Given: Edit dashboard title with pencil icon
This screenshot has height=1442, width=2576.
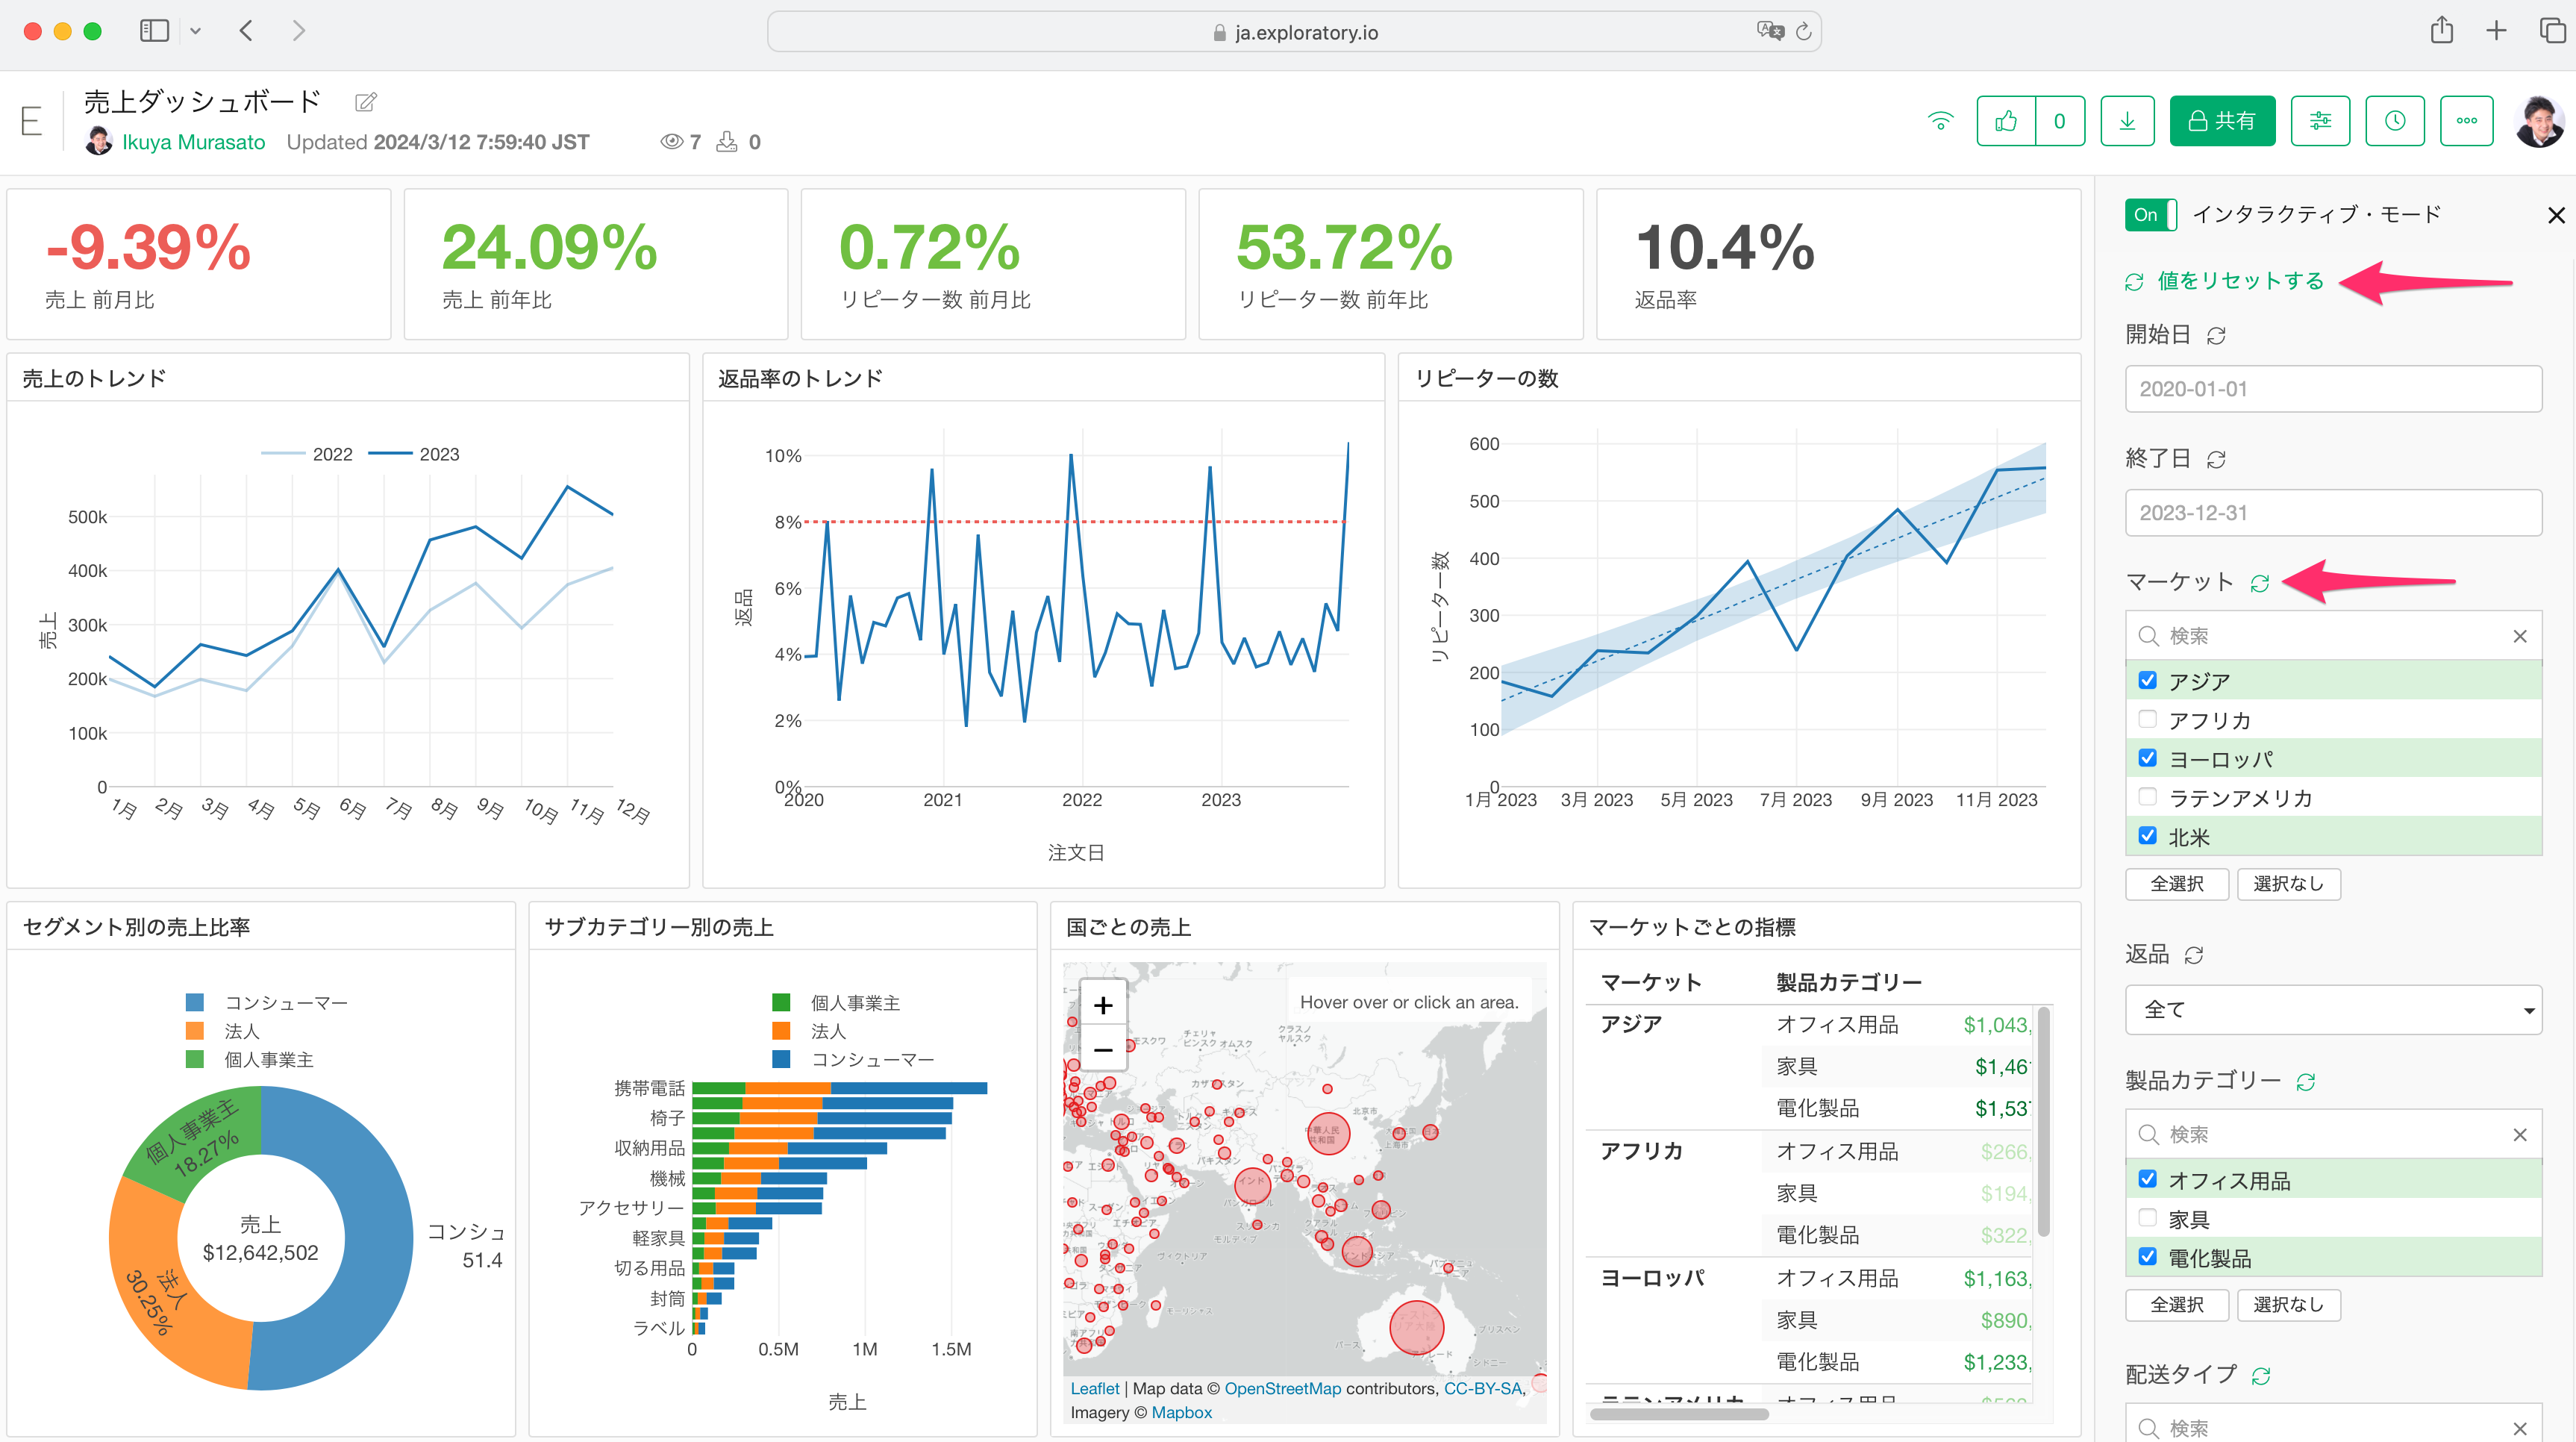Looking at the screenshot, I should tap(366, 102).
